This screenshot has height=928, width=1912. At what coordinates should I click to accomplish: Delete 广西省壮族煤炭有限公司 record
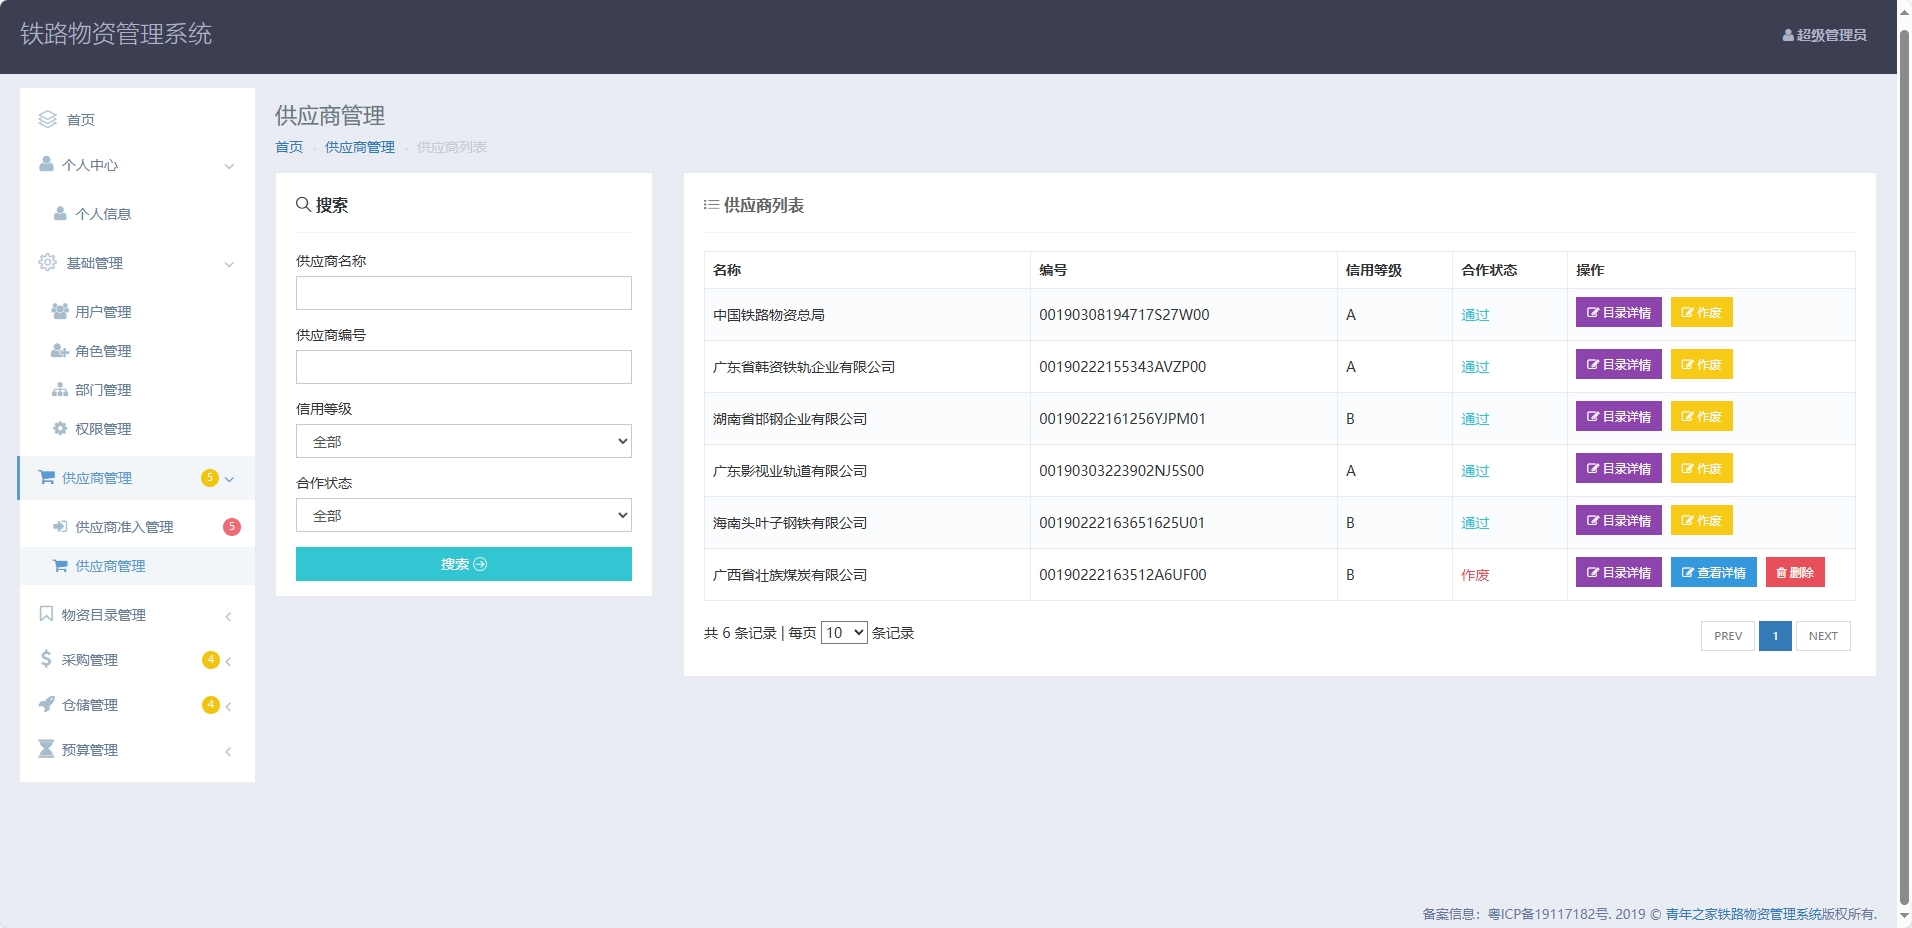pos(1795,572)
